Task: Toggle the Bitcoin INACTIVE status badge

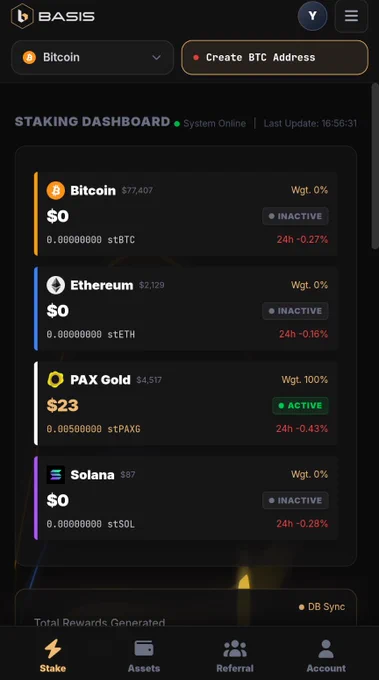Action: [x=295, y=216]
